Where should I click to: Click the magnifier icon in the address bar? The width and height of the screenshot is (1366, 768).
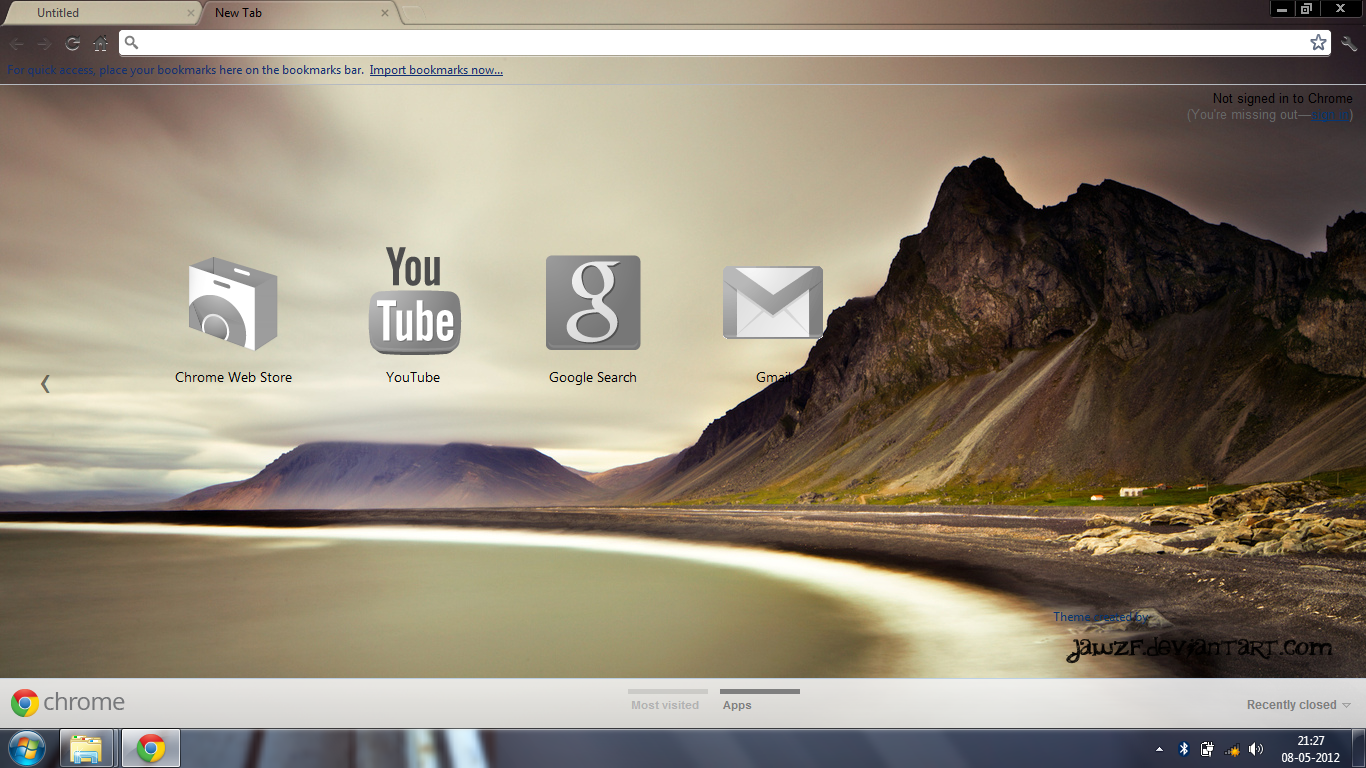pyautogui.click(x=131, y=43)
